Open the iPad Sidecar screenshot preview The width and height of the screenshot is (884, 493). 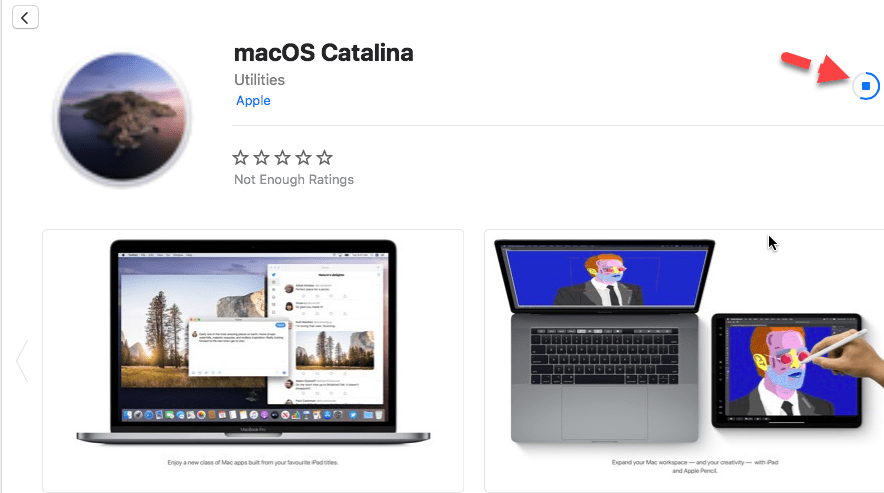click(684, 360)
